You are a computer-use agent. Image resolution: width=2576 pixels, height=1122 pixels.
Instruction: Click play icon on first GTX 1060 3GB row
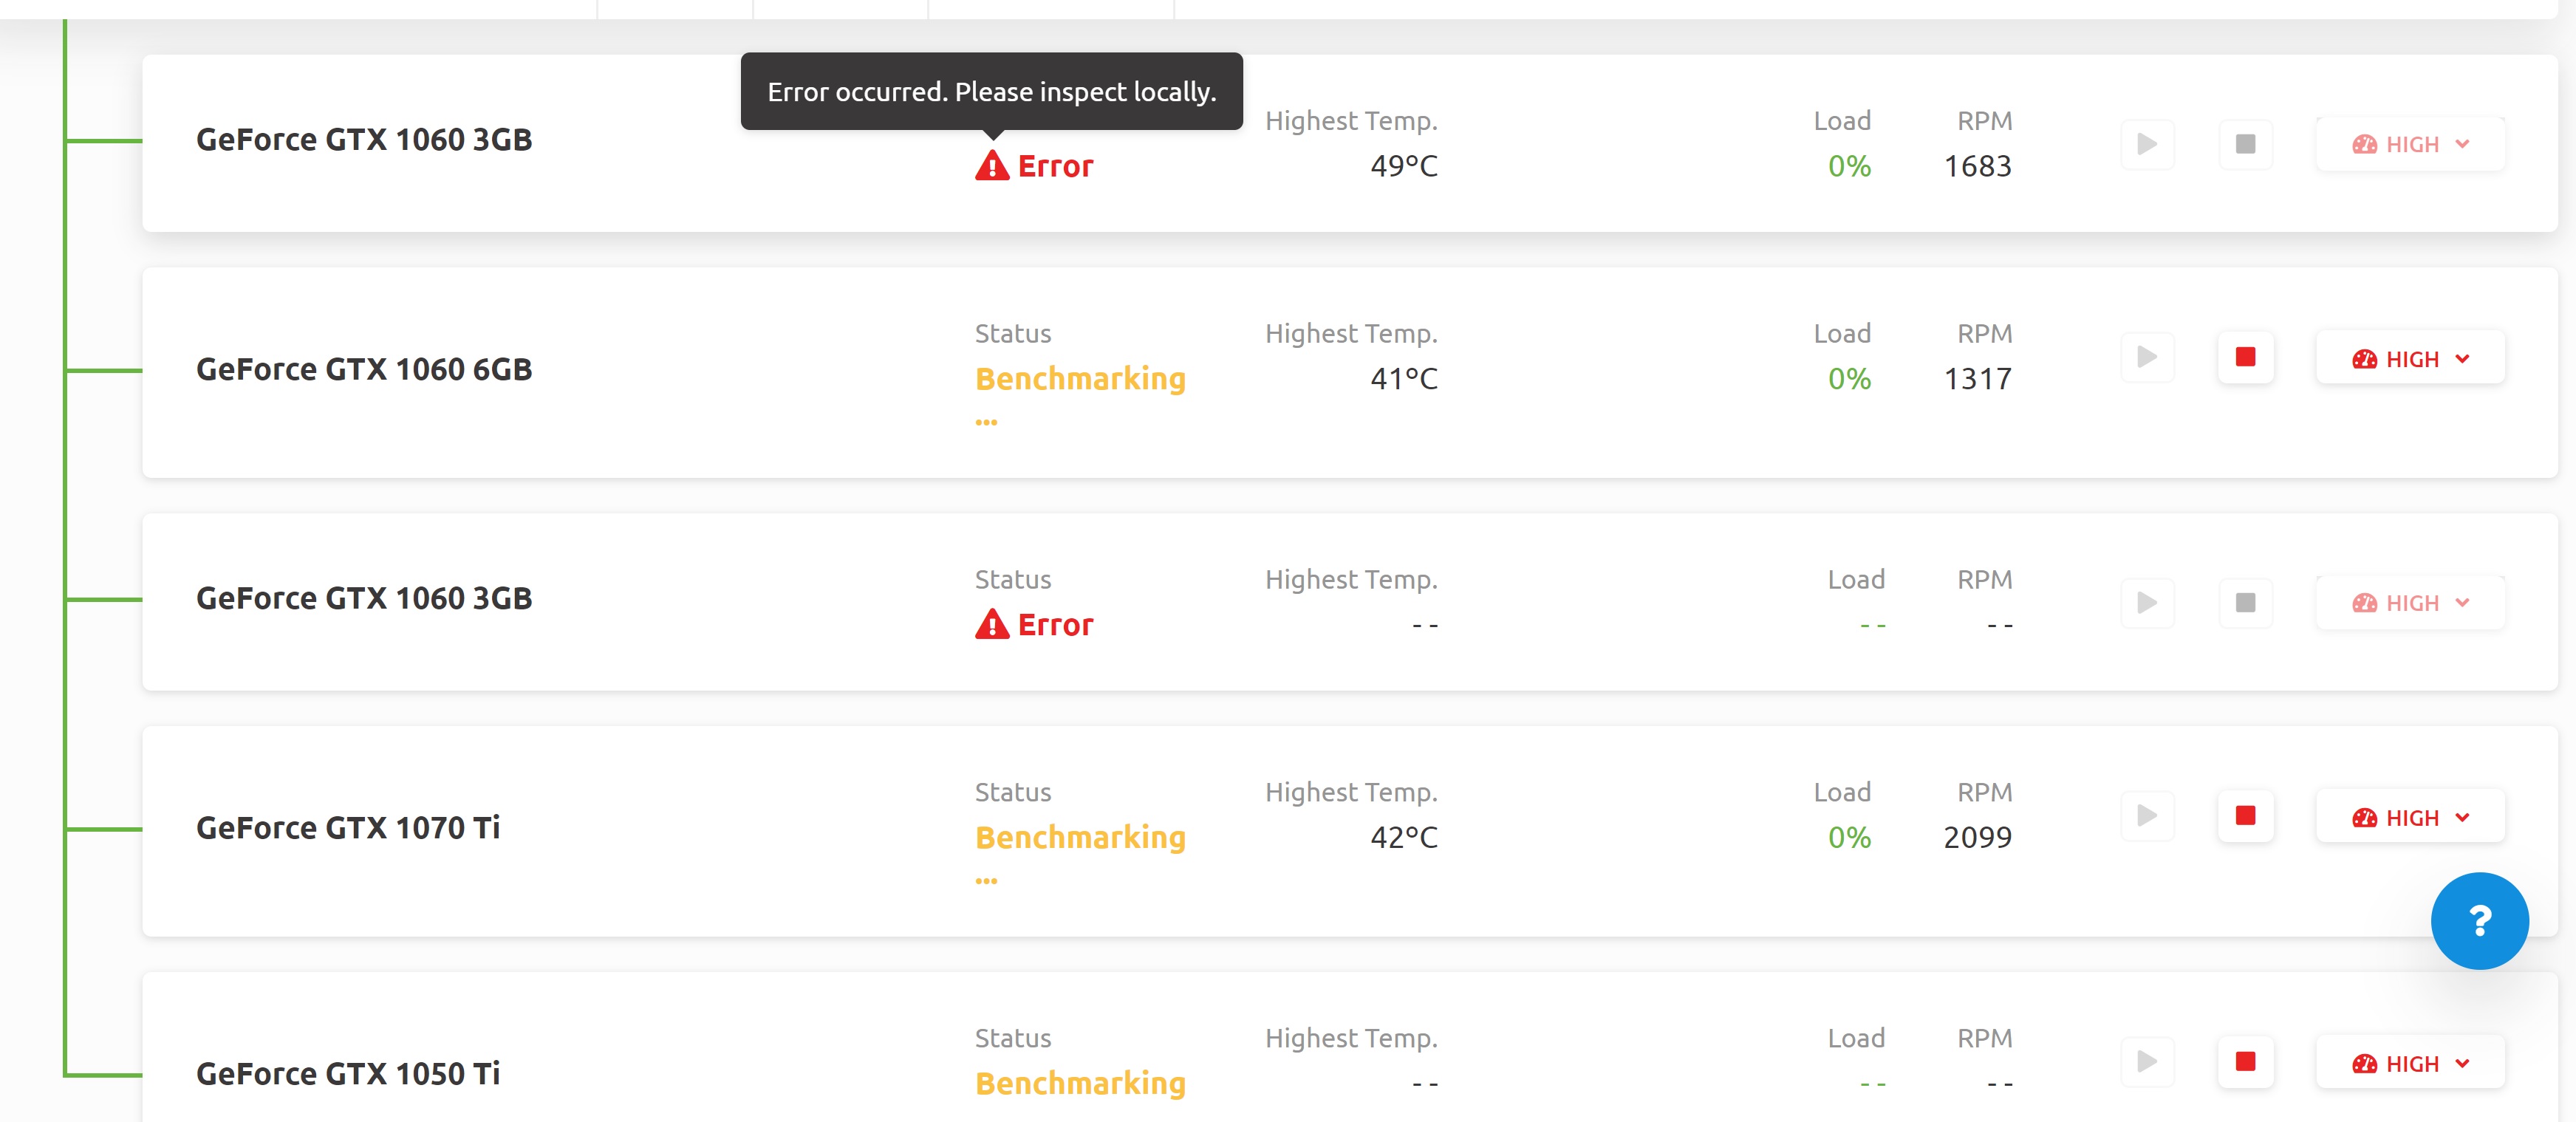pos(2147,144)
